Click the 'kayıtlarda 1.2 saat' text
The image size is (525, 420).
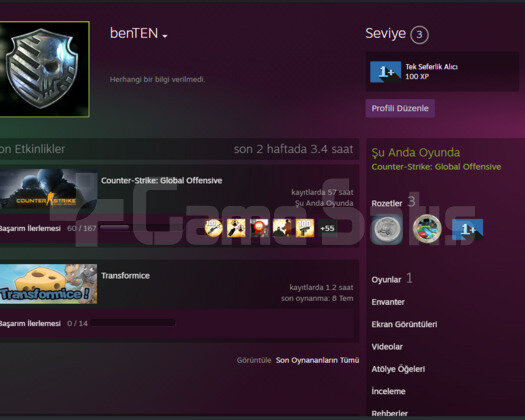click(321, 287)
